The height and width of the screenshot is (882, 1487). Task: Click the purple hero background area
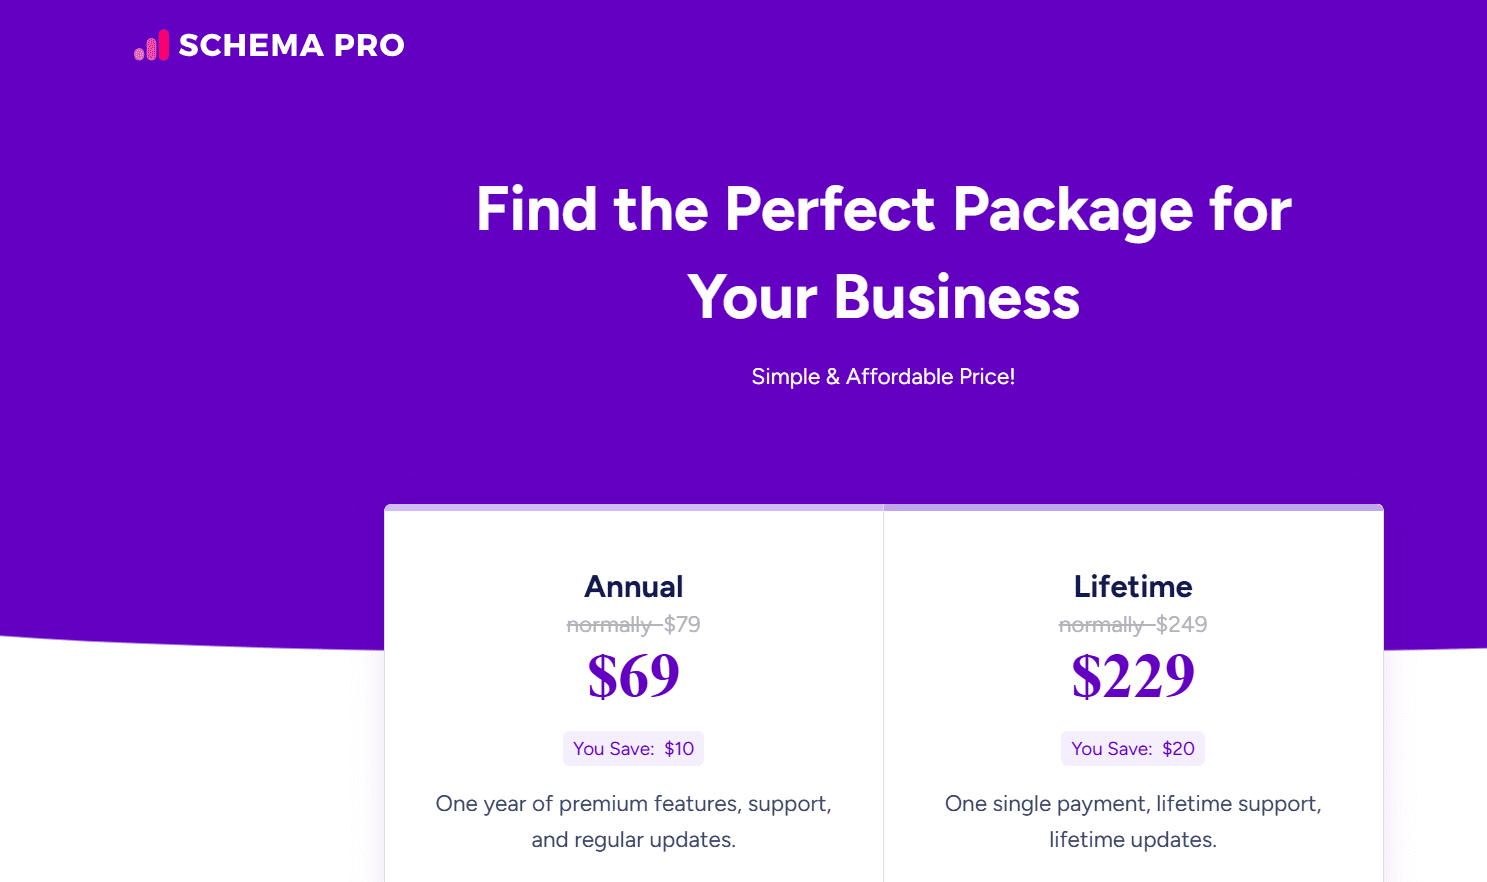click(x=200, y=300)
